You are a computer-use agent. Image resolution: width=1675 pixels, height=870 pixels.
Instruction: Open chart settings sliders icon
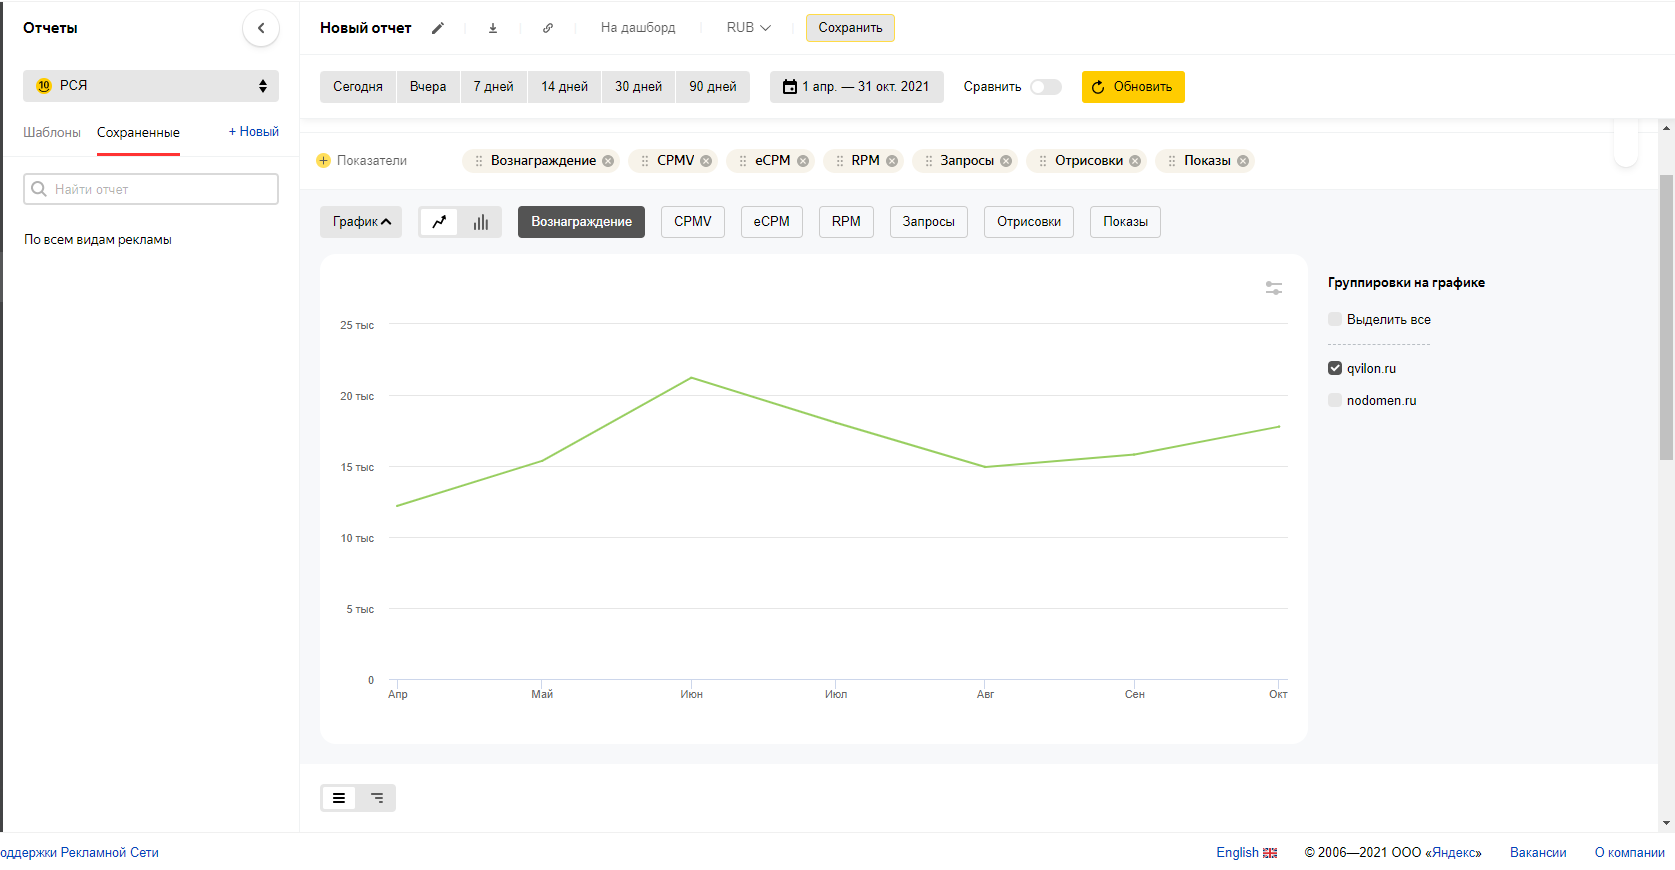(x=1274, y=288)
